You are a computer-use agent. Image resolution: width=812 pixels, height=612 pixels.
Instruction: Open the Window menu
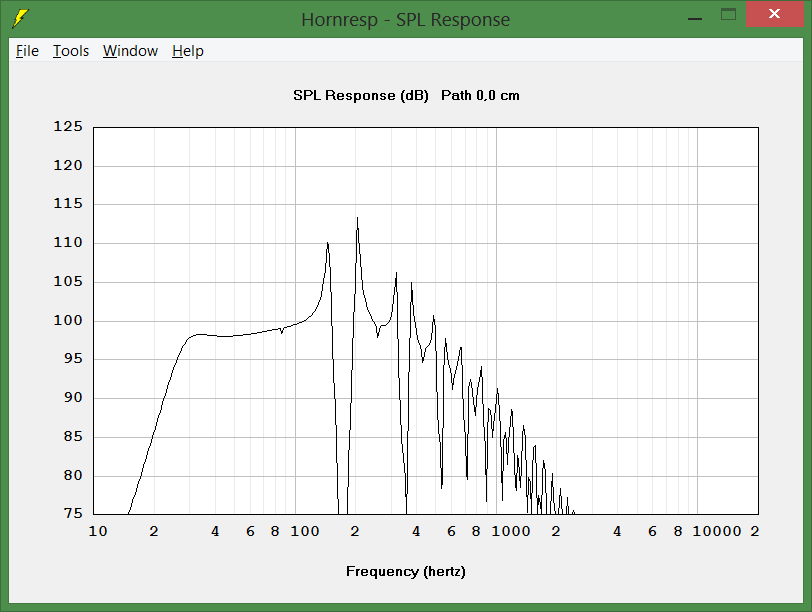tap(130, 51)
